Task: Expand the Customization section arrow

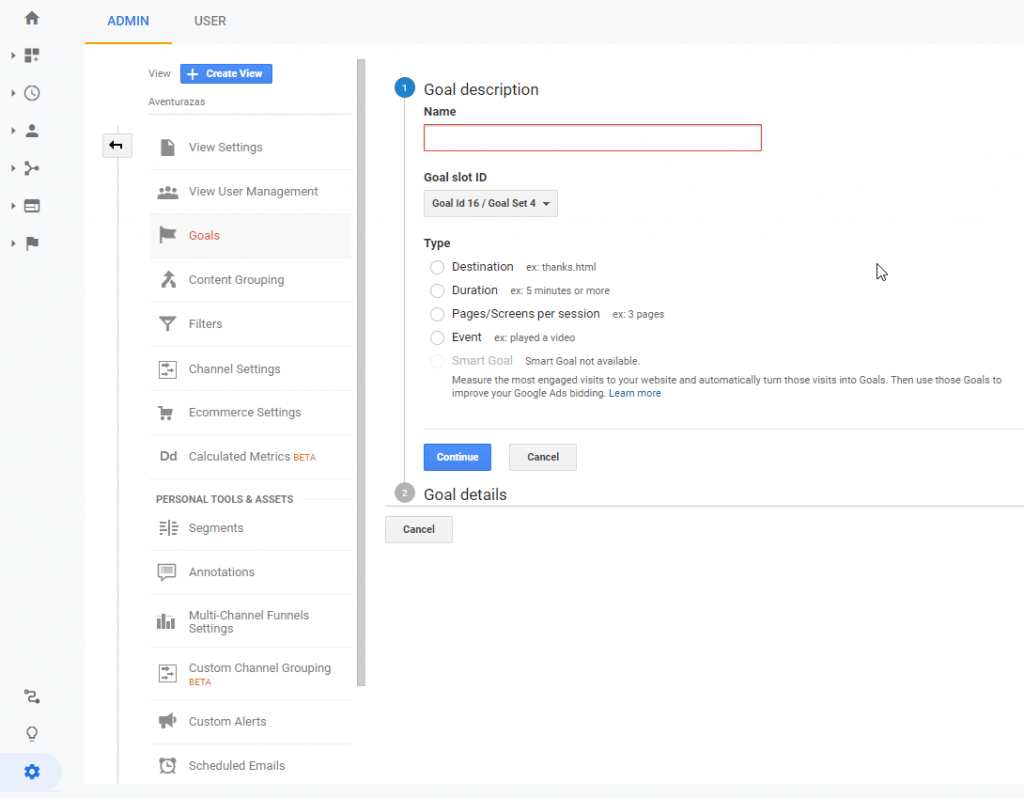Action: click(x=13, y=56)
